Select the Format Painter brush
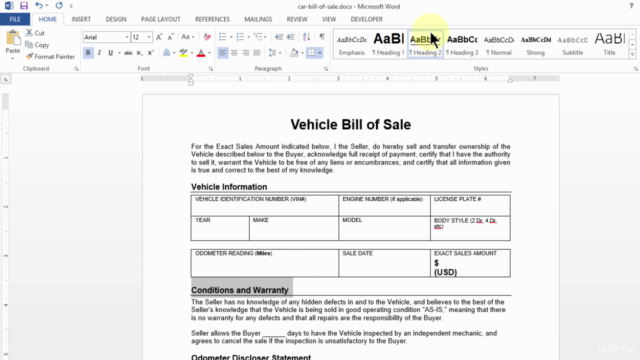This screenshot has width=640, height=360. coord(29,56)
